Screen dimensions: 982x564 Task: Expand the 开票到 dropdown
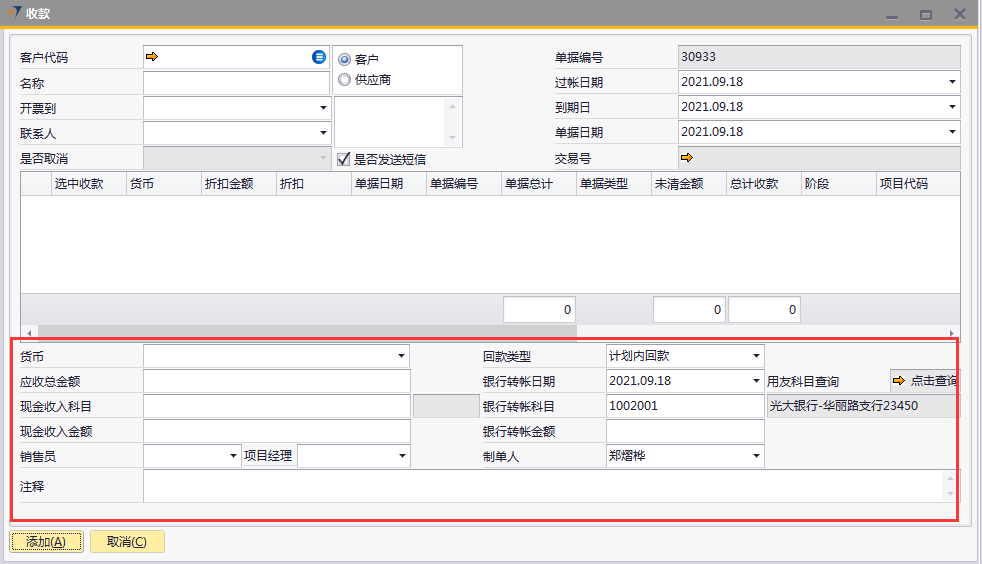[323, 107]
